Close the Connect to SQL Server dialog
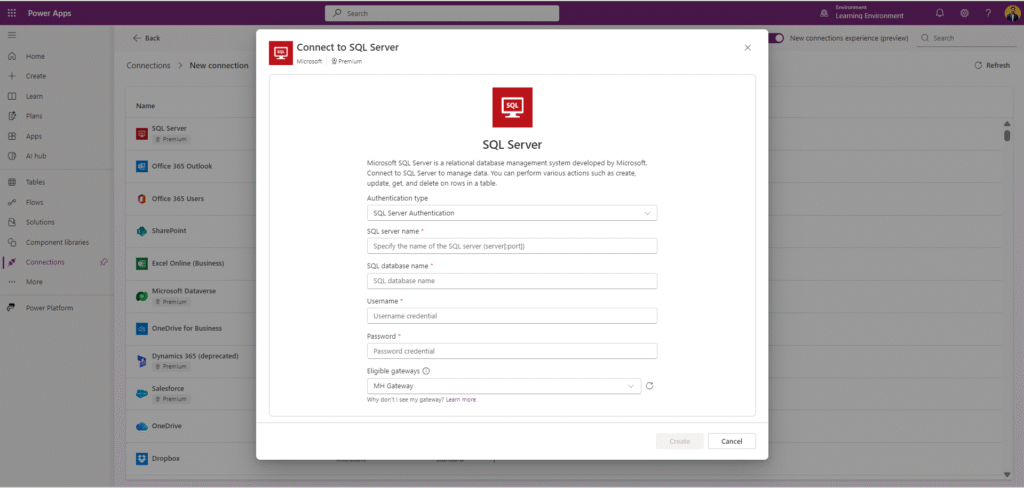 click(x=747, y=47)
